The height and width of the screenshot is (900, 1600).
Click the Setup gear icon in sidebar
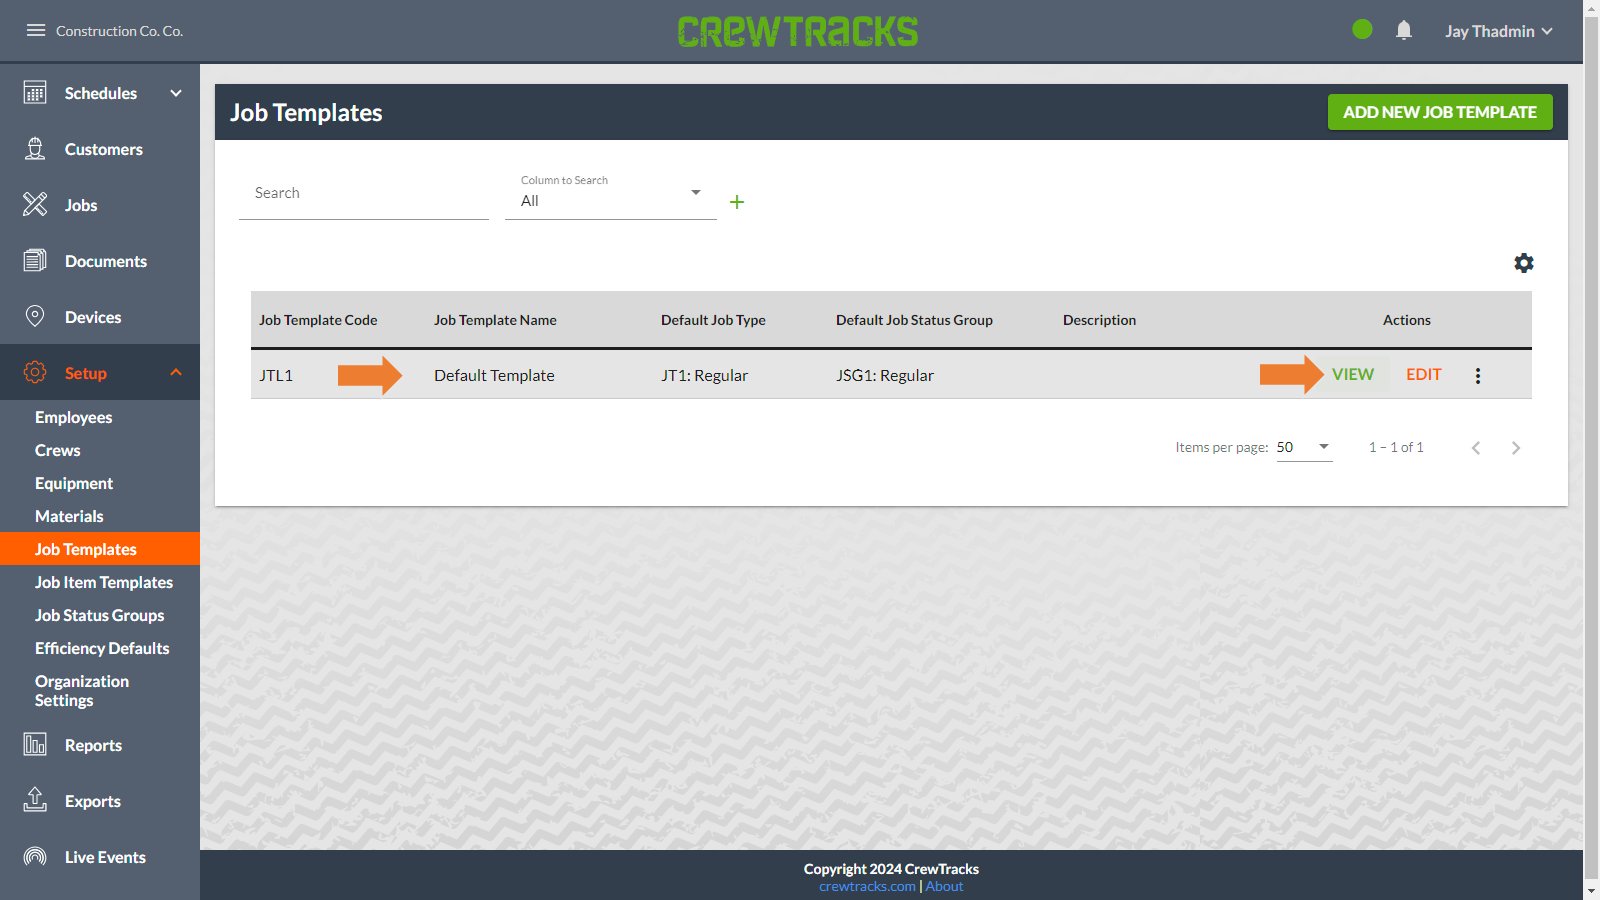point(35,372)
